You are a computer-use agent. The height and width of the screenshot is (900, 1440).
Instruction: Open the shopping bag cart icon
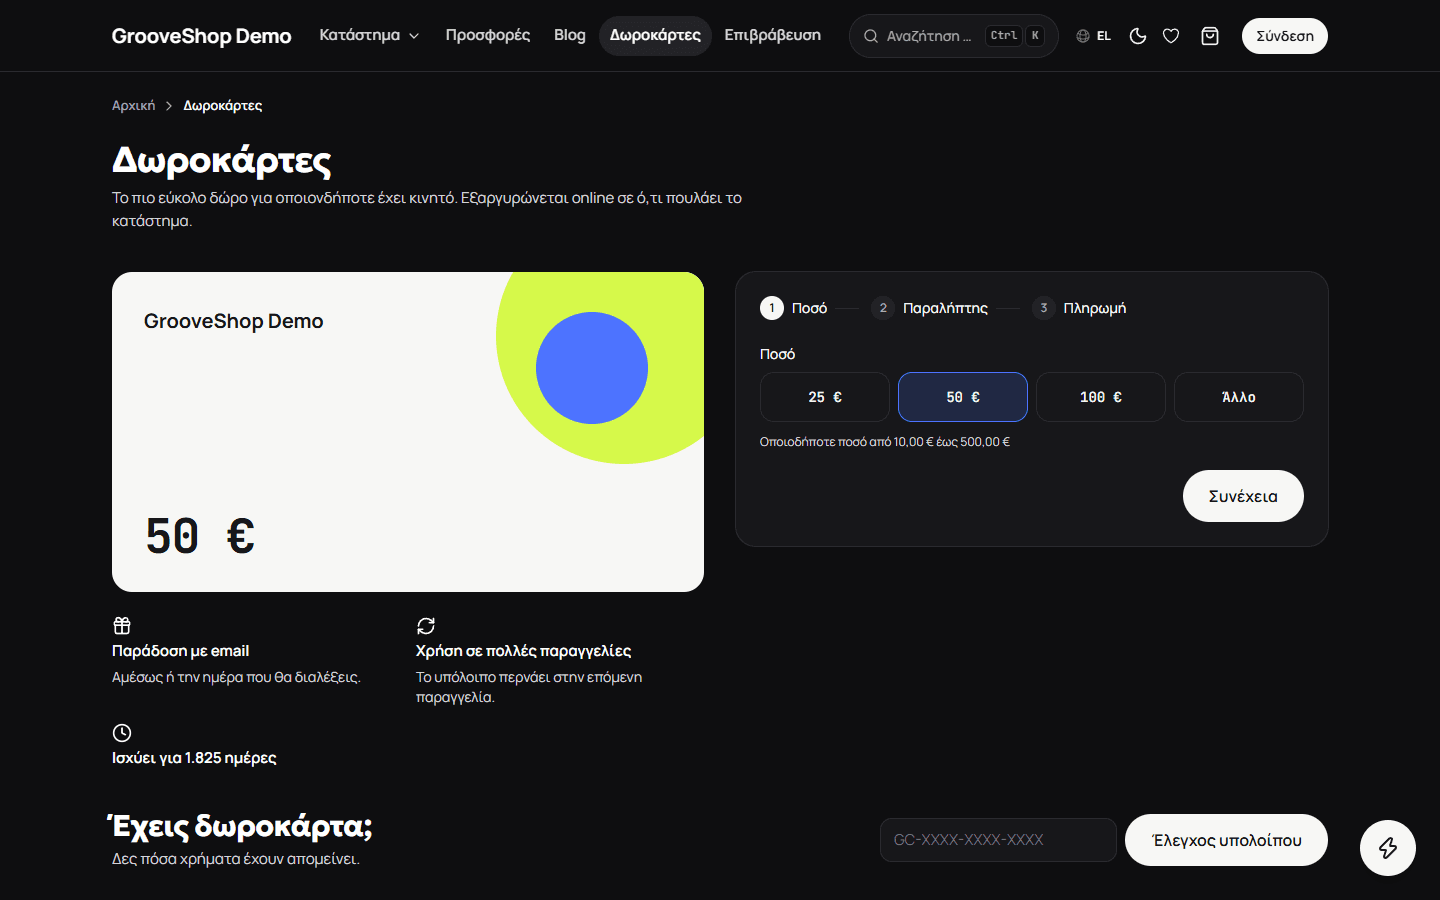coord(1210,36)
